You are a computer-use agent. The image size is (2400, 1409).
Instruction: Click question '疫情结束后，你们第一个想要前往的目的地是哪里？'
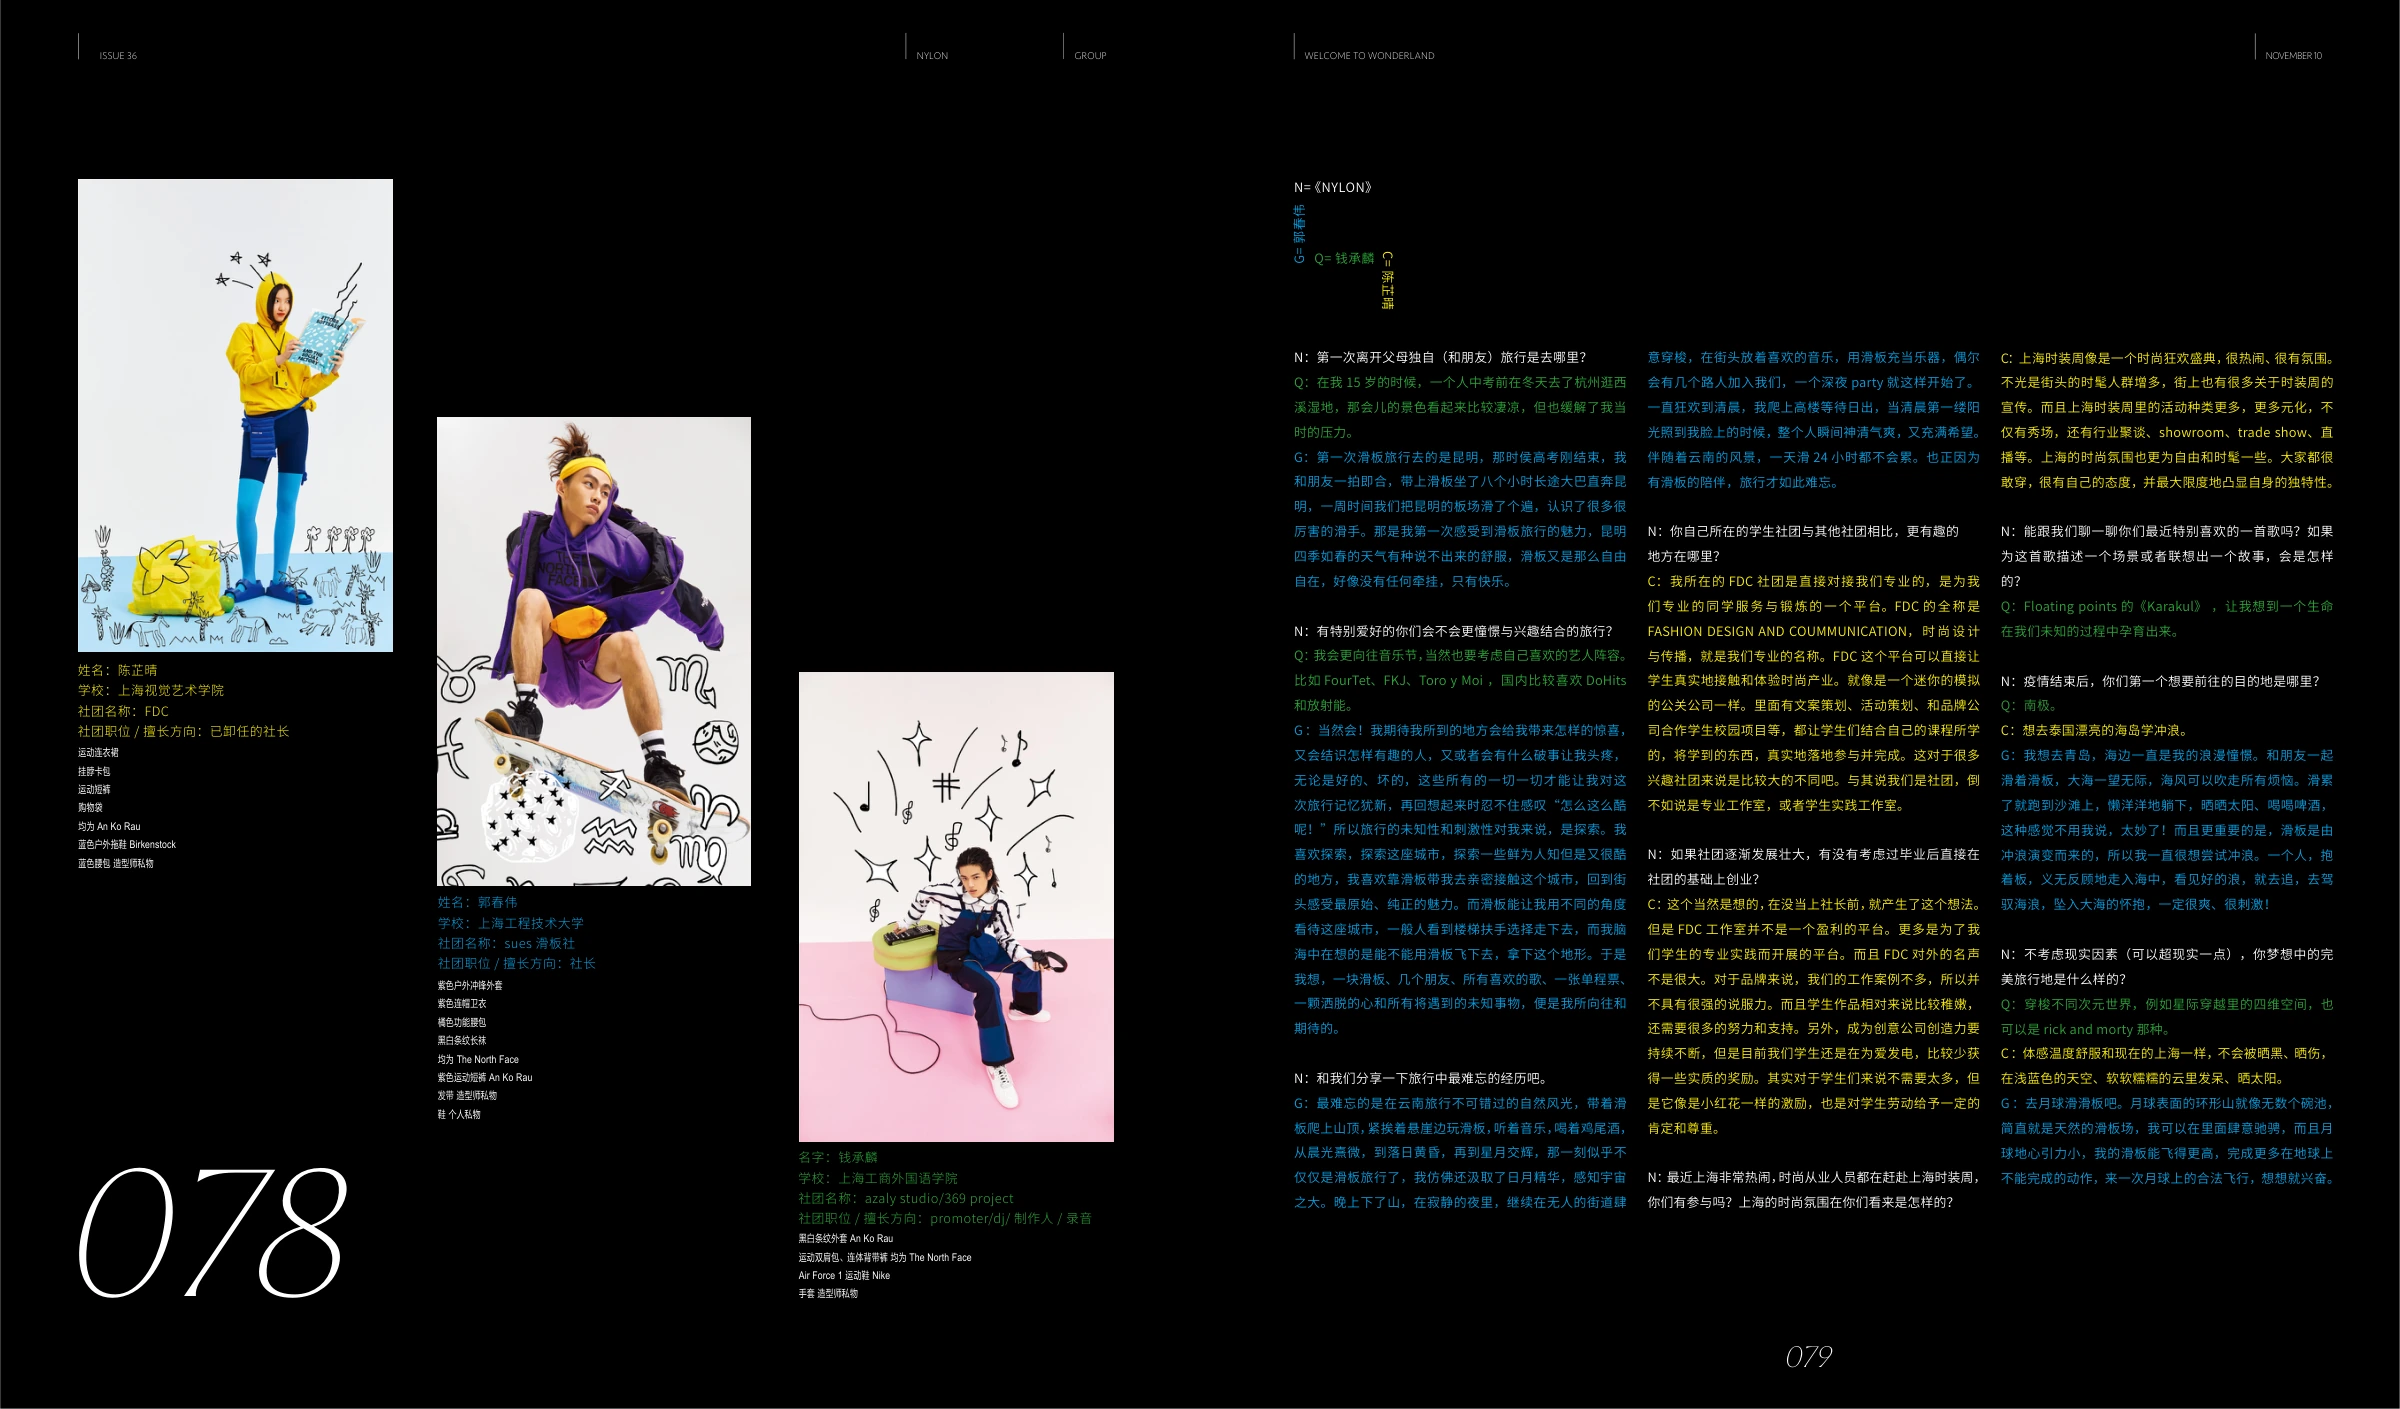pyautogui.click(x=2171, y=681)
